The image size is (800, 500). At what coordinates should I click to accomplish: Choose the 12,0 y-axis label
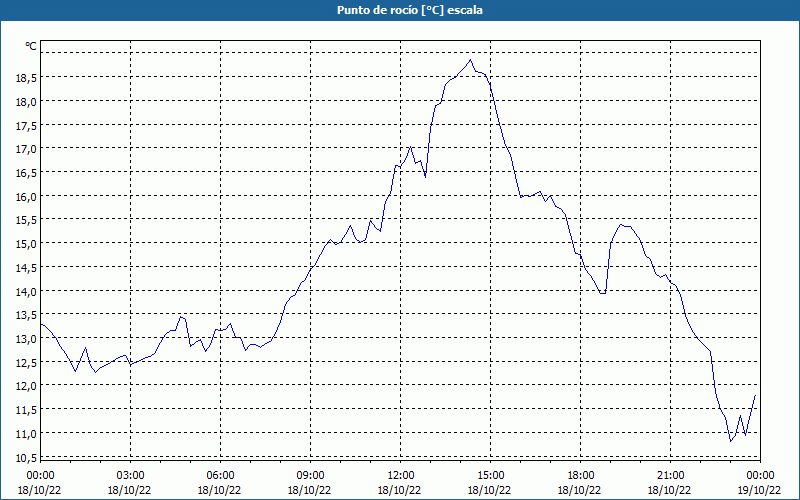click(26, 386)
